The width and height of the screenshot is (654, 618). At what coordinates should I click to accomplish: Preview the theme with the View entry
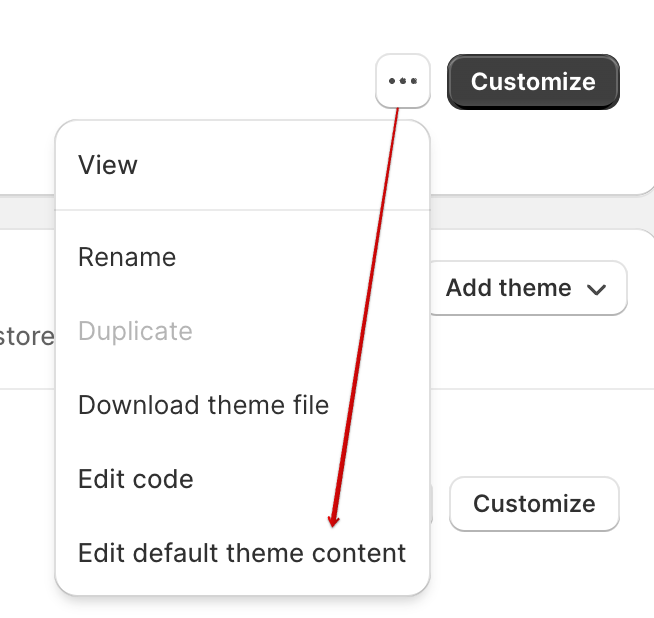point(108,165)
